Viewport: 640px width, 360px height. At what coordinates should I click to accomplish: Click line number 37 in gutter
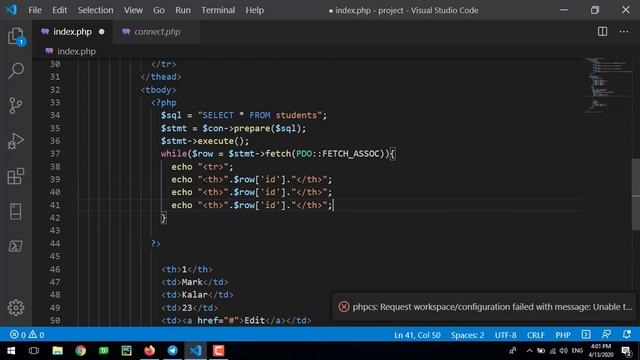(x=55, y=153)
